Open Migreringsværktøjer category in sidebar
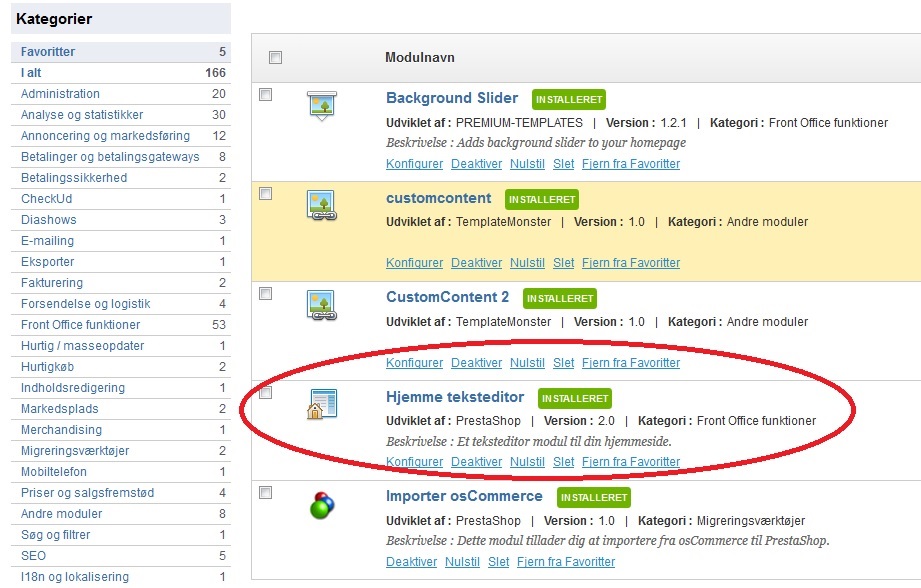Screen dimensions: 921x588 point(121,451)
